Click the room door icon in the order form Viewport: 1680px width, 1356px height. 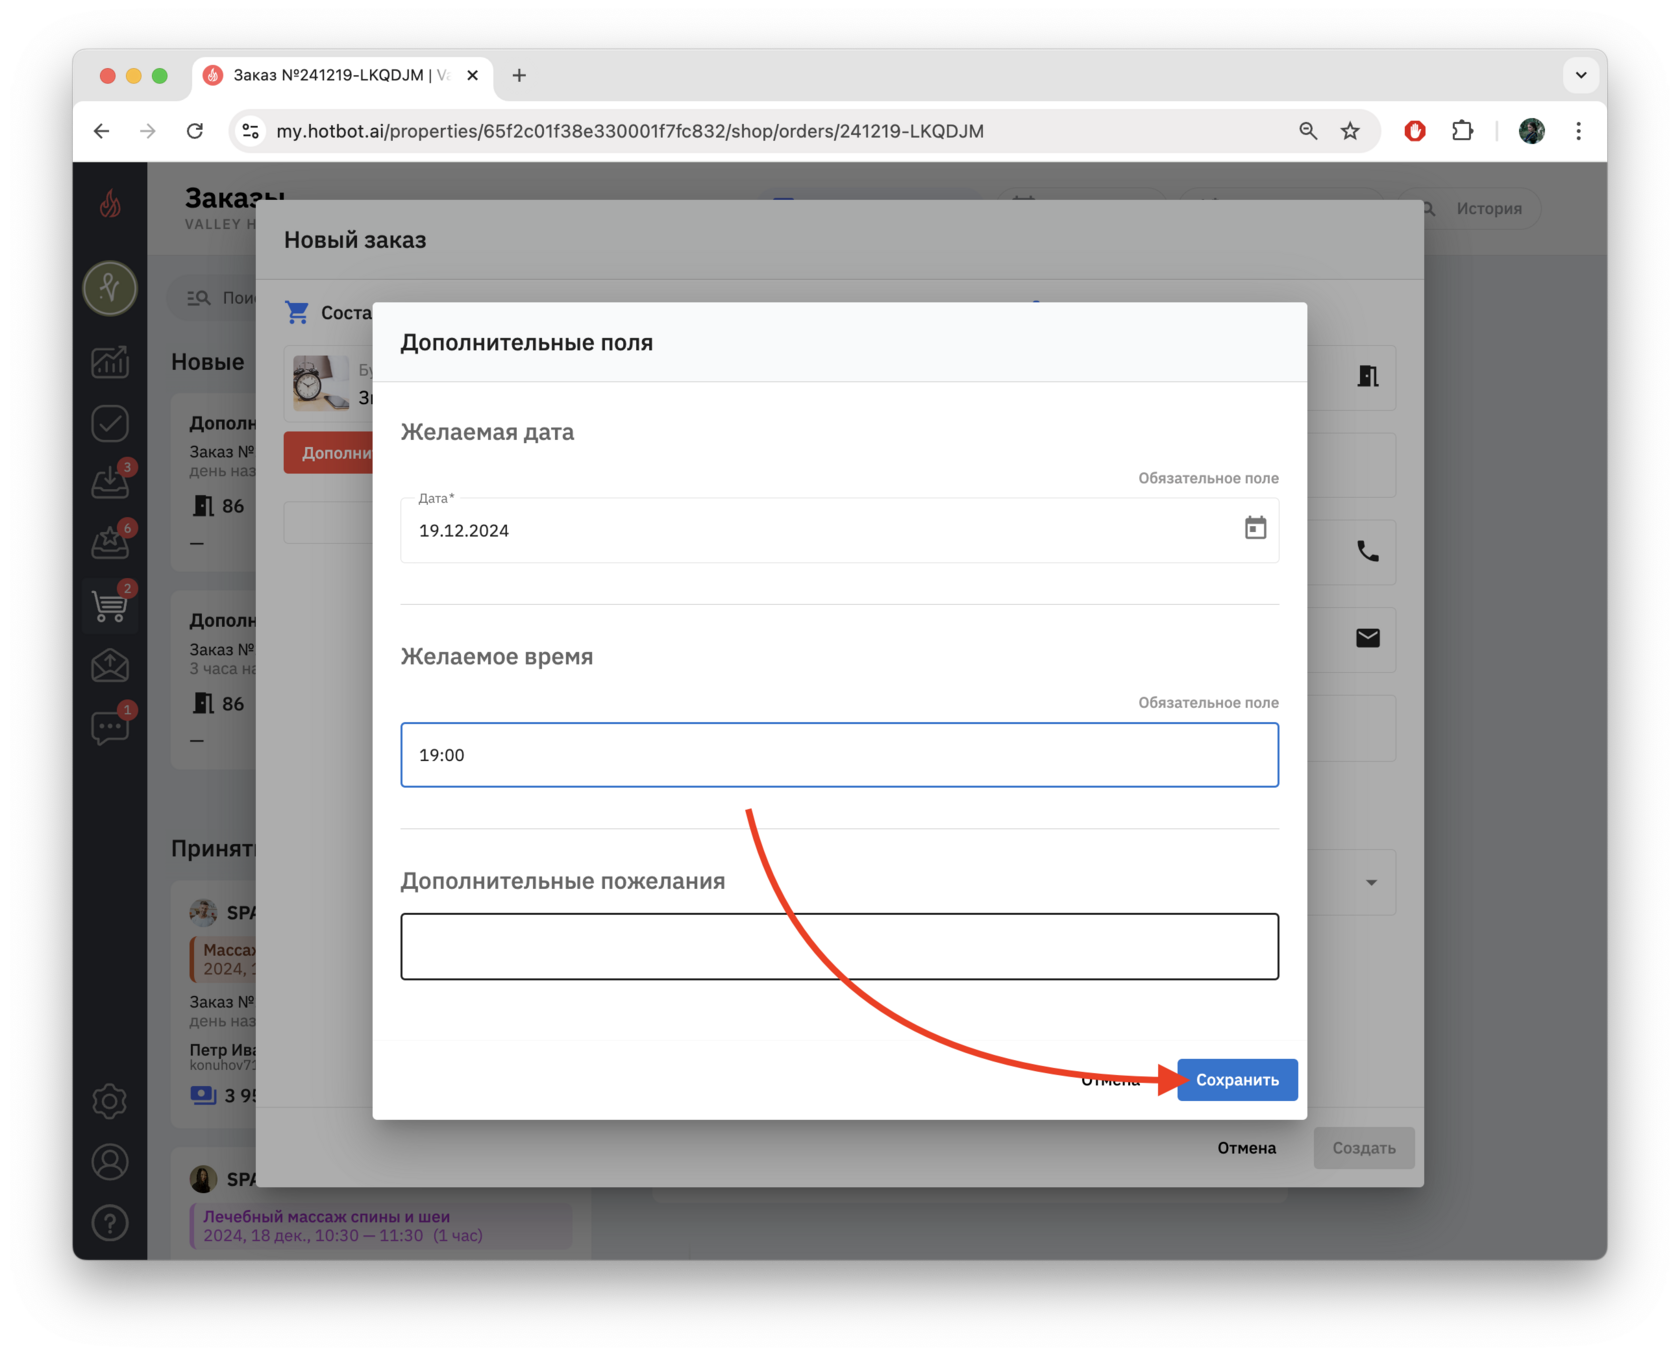[x=1367, y=376]
